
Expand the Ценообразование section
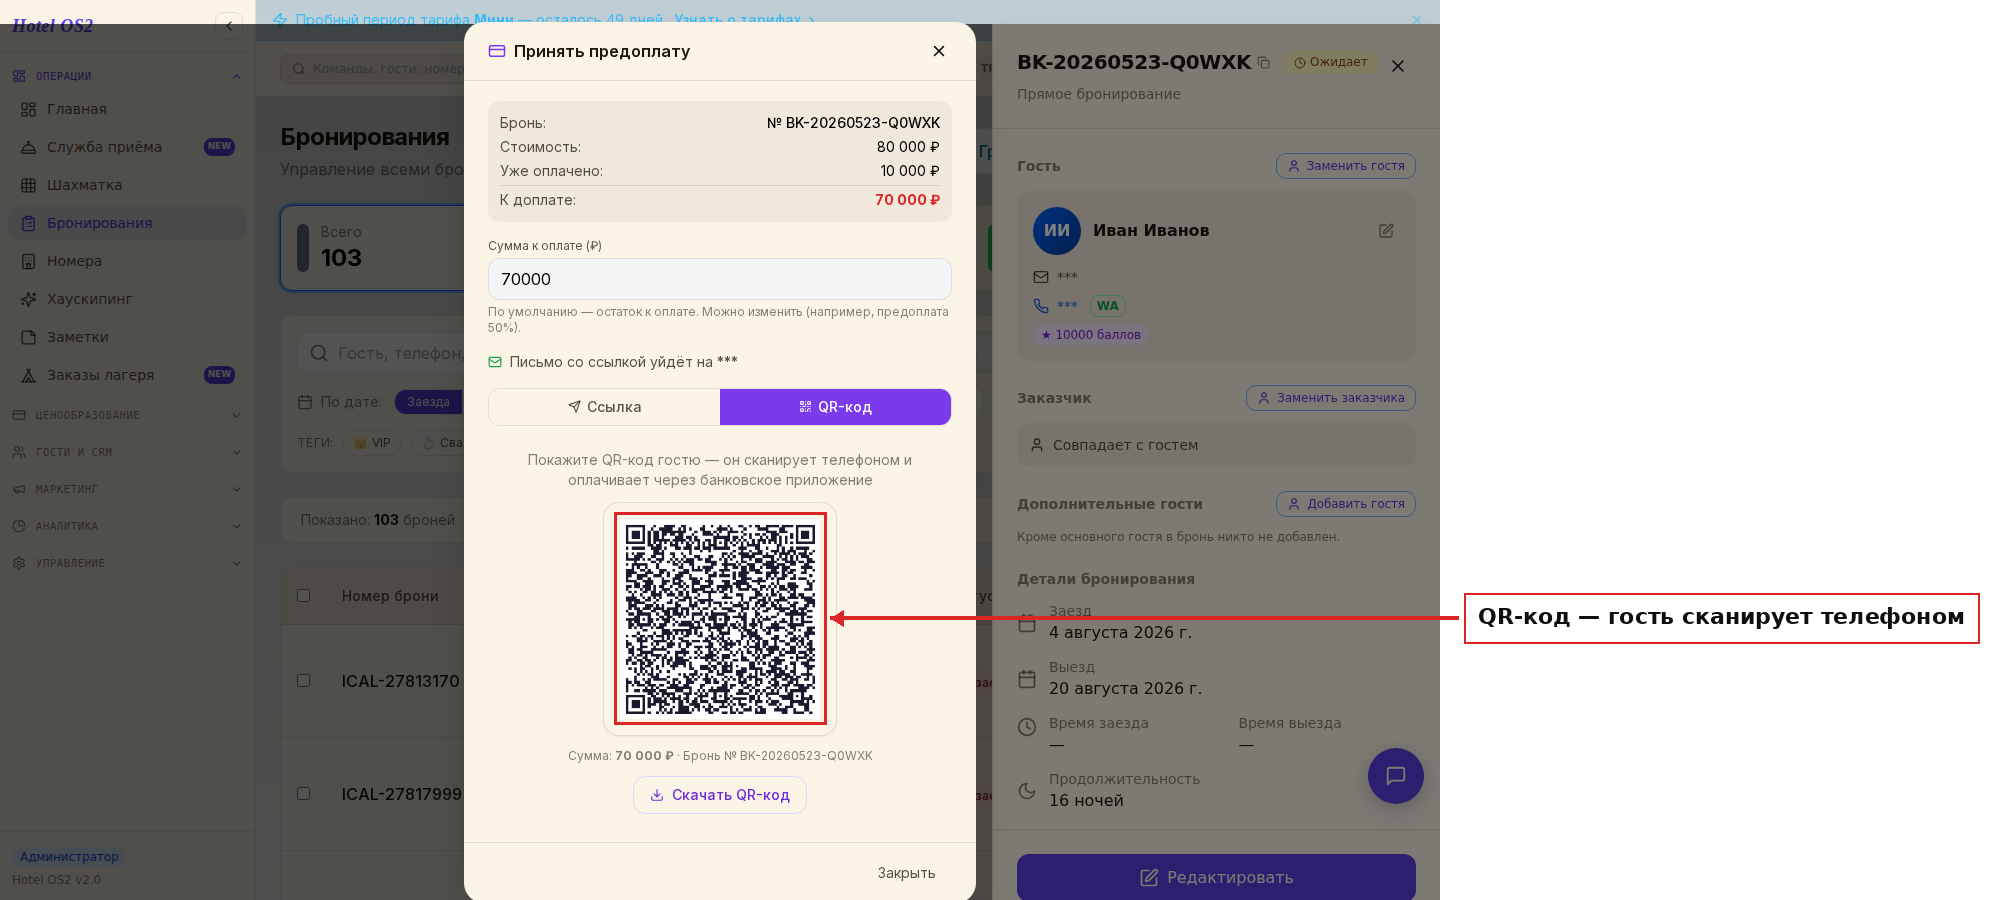tap(127, 415)
